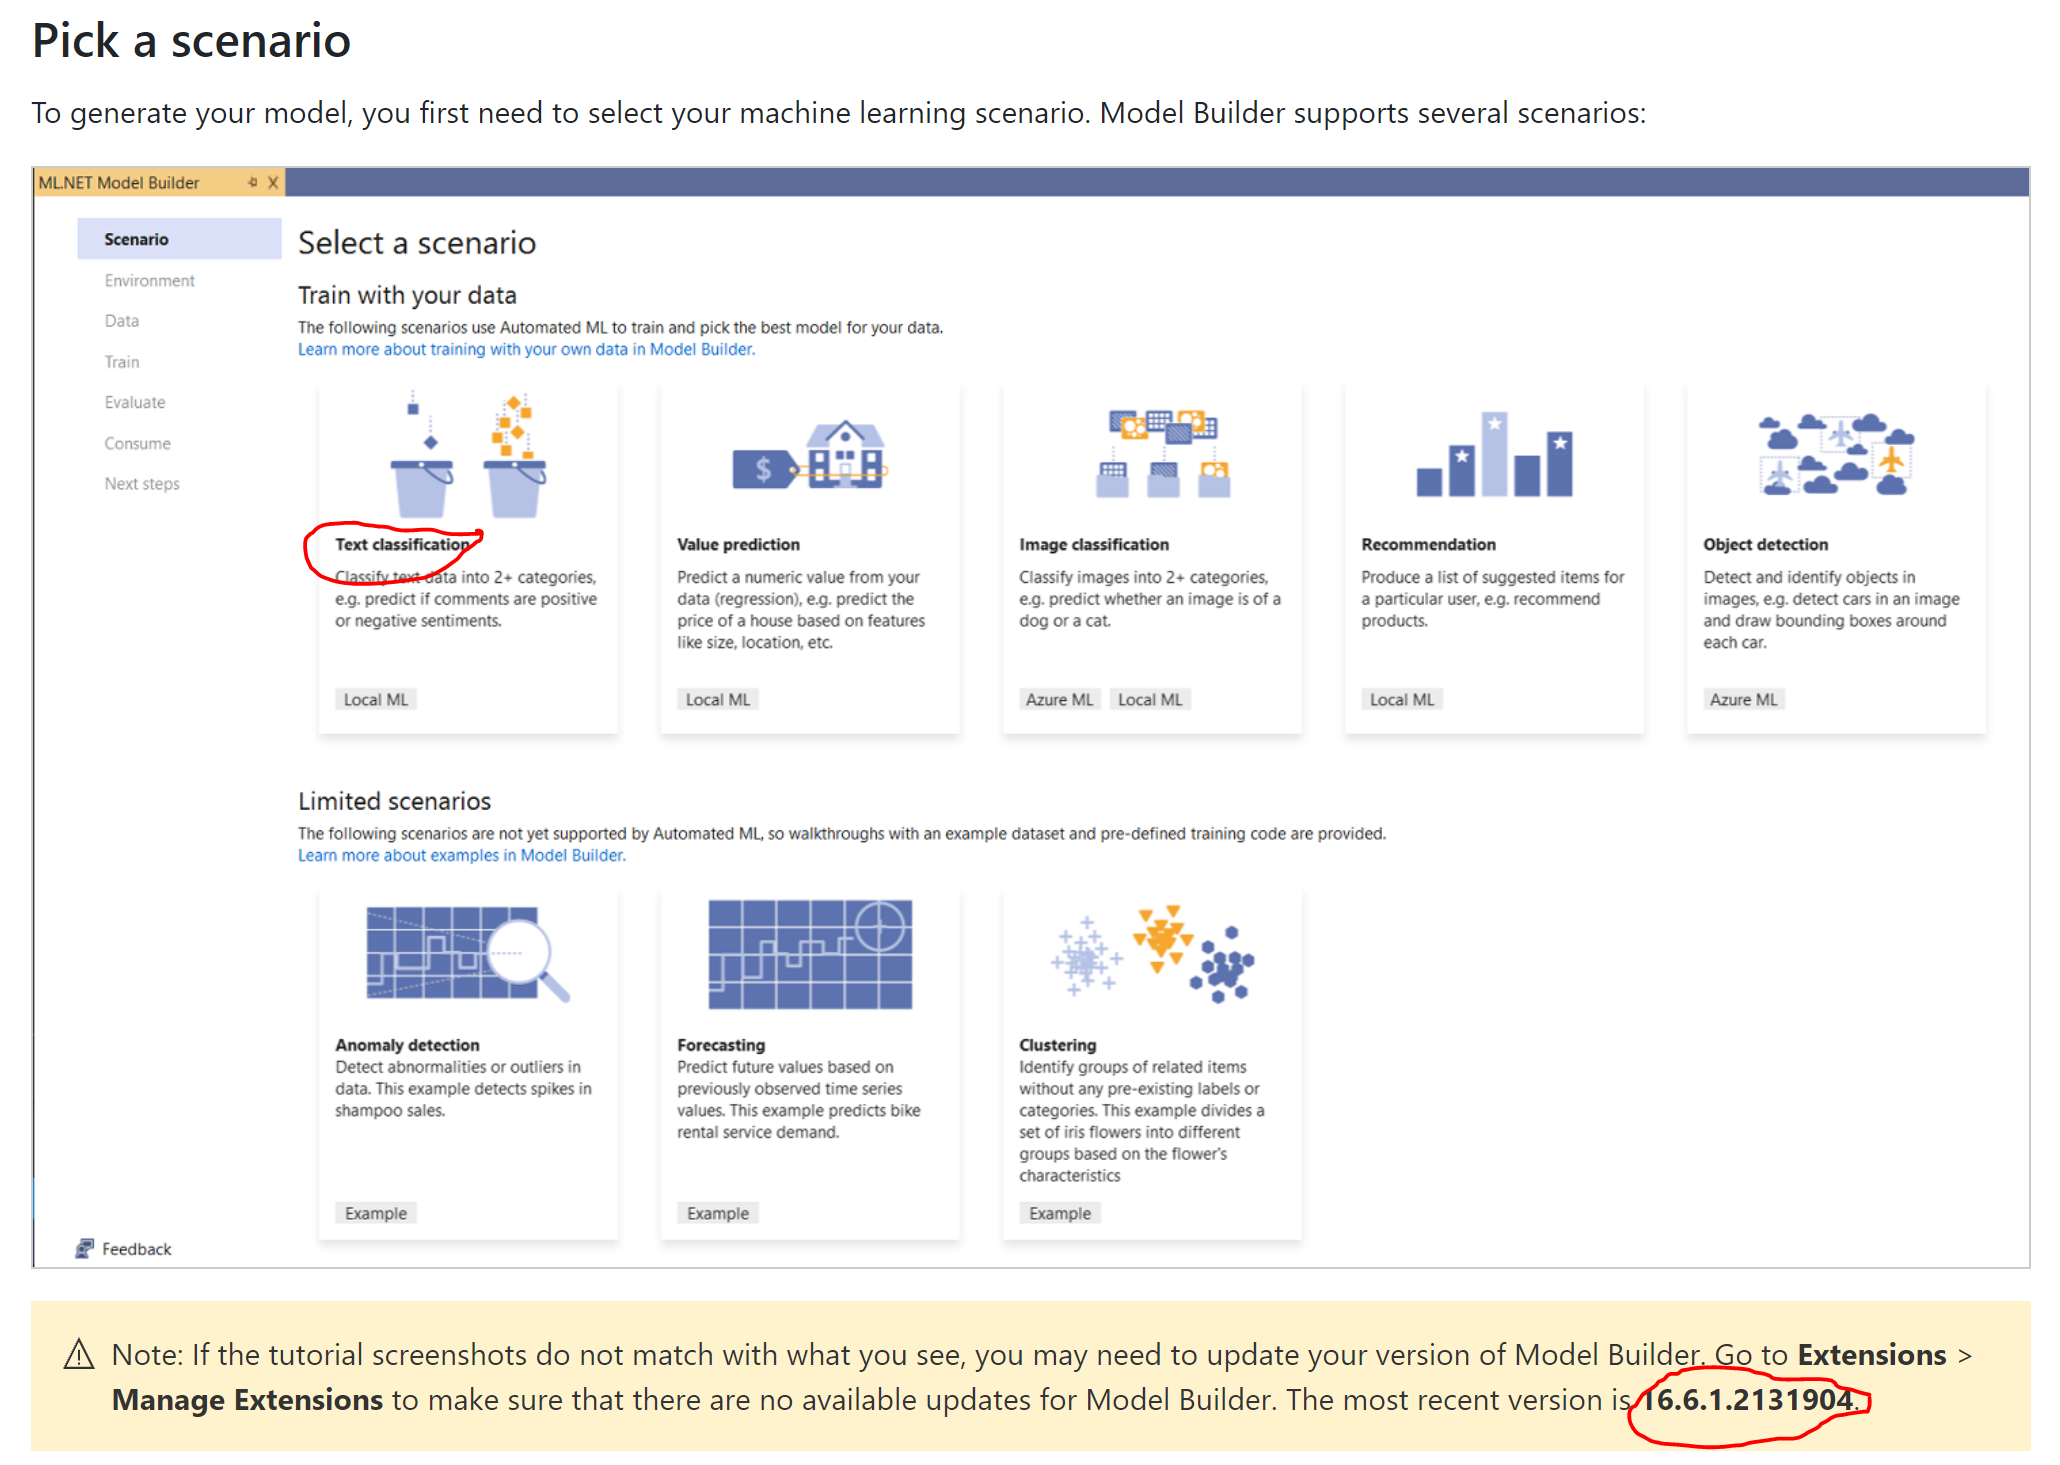Click the Anomaly detection magnifier icon
The width and height of the screenshot is (2060, 1465).
(468, 955)
